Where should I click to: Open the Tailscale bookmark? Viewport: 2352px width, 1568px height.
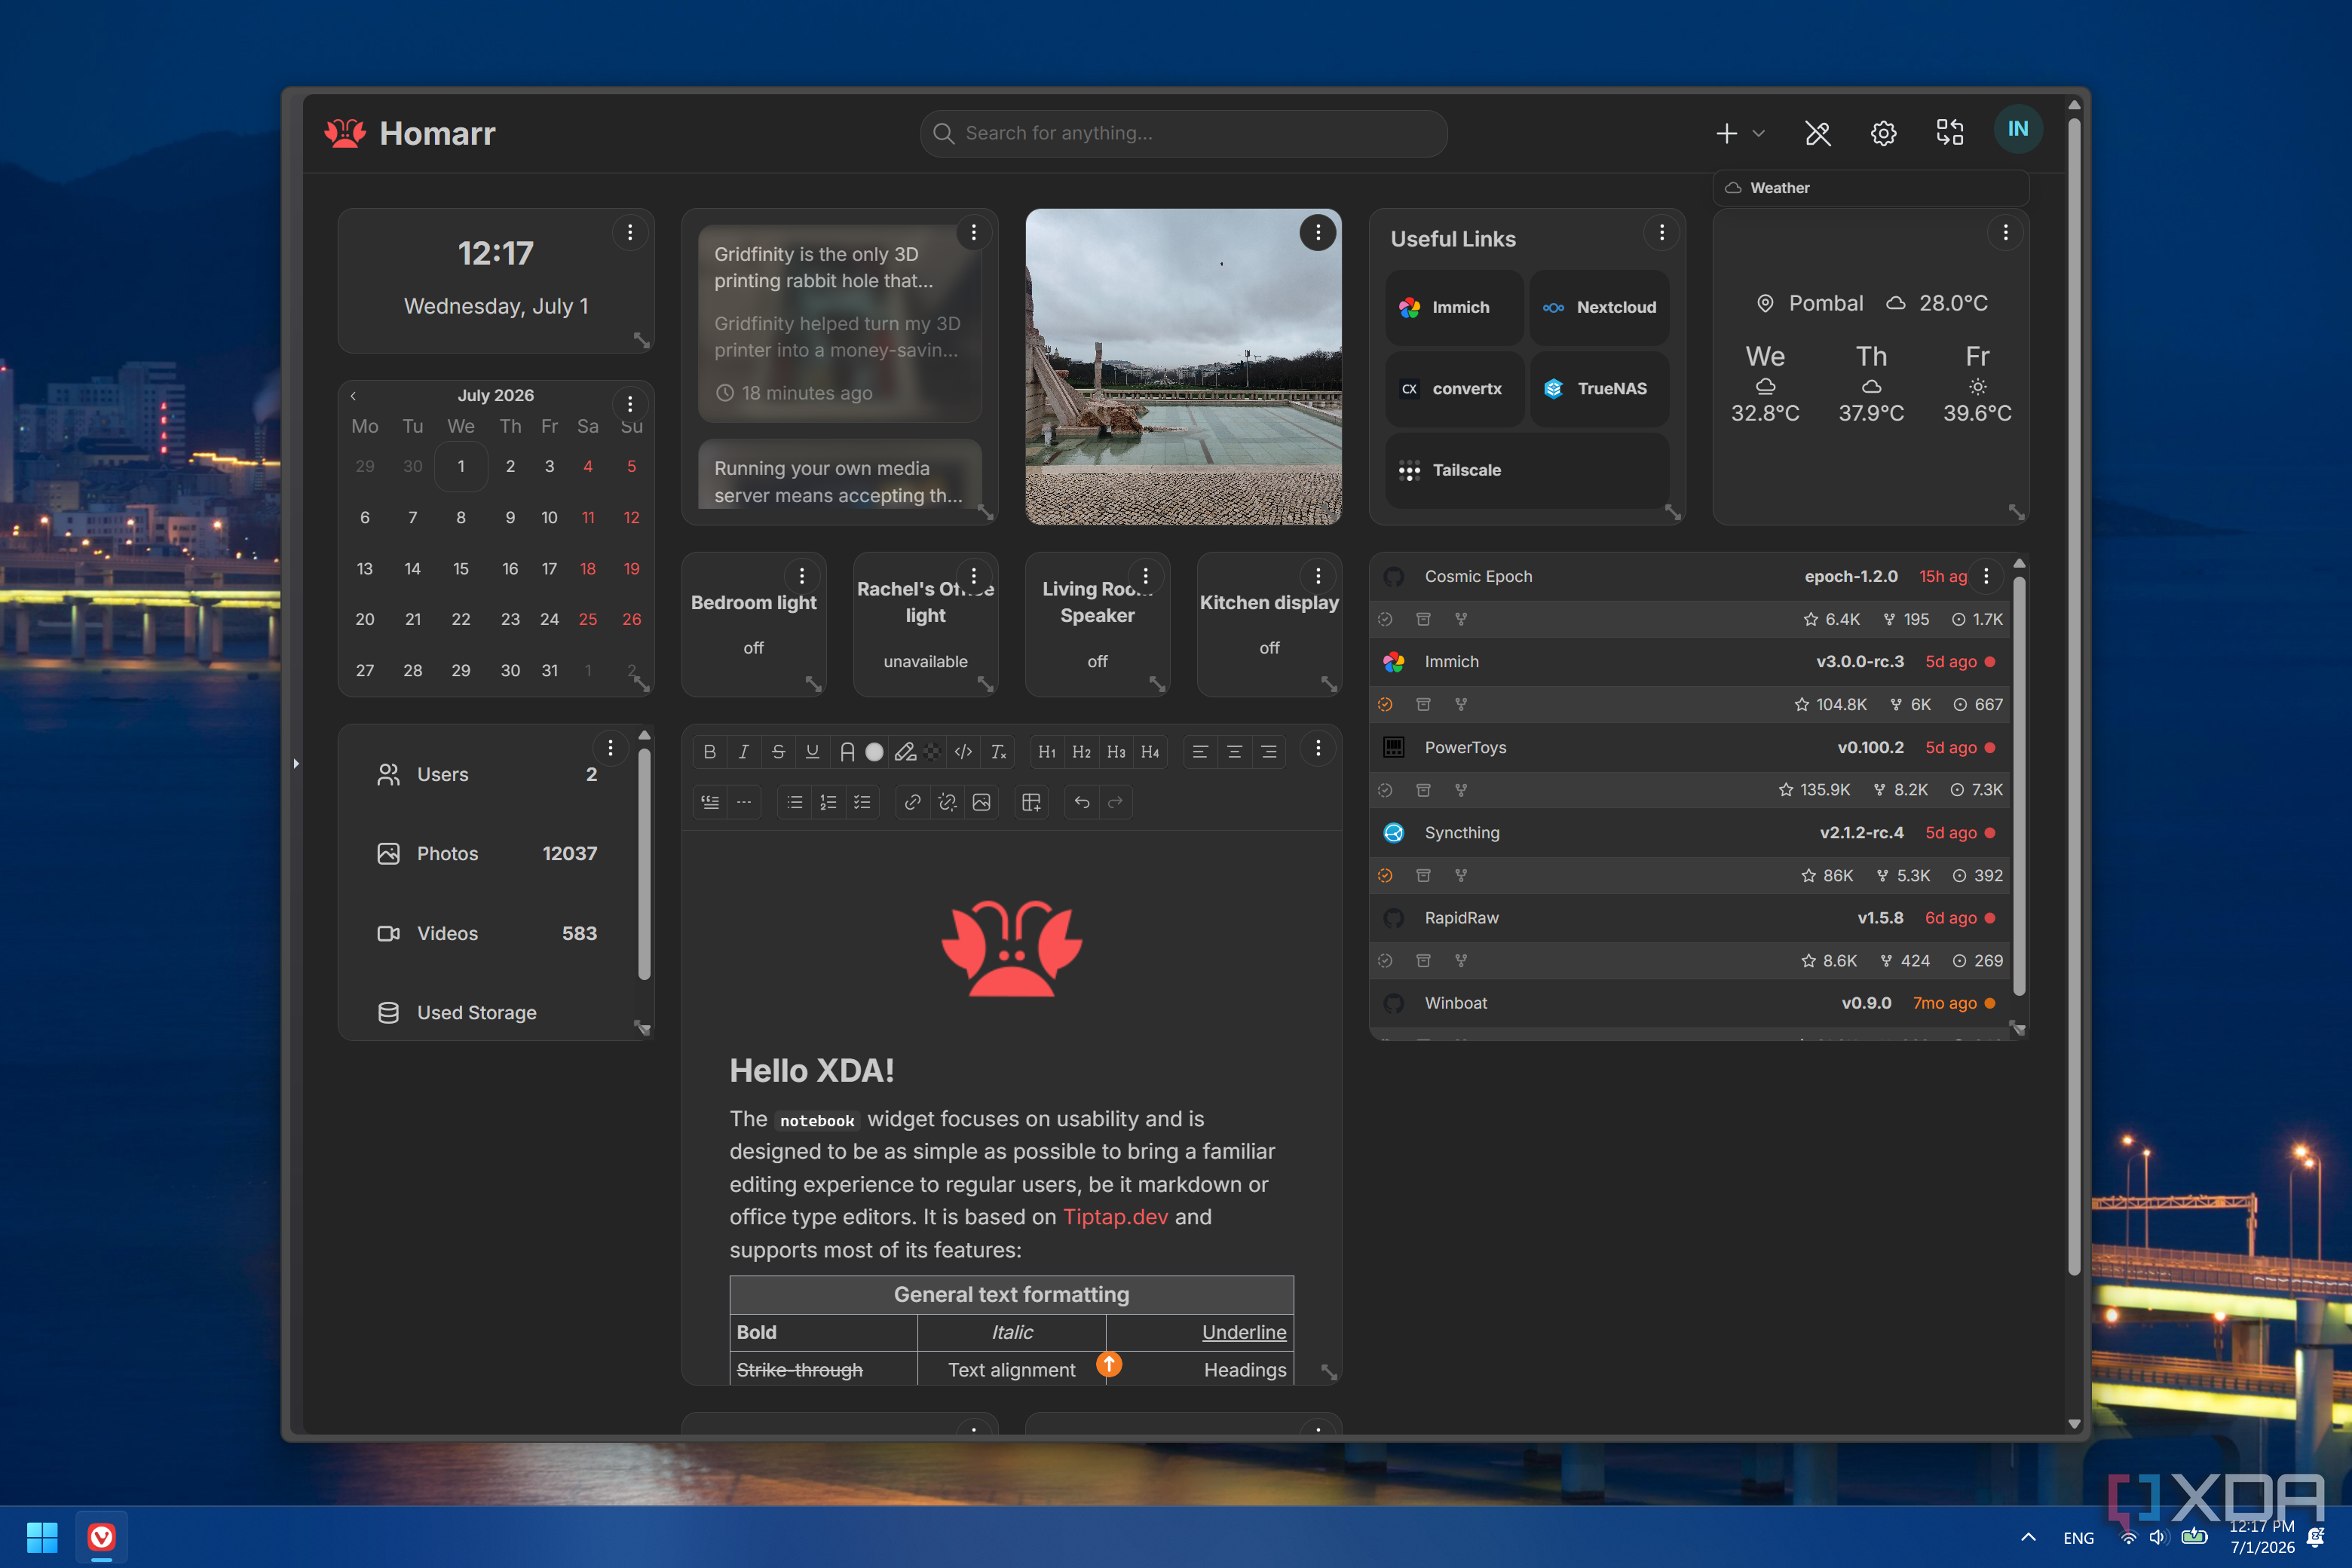click(1527, 470)
